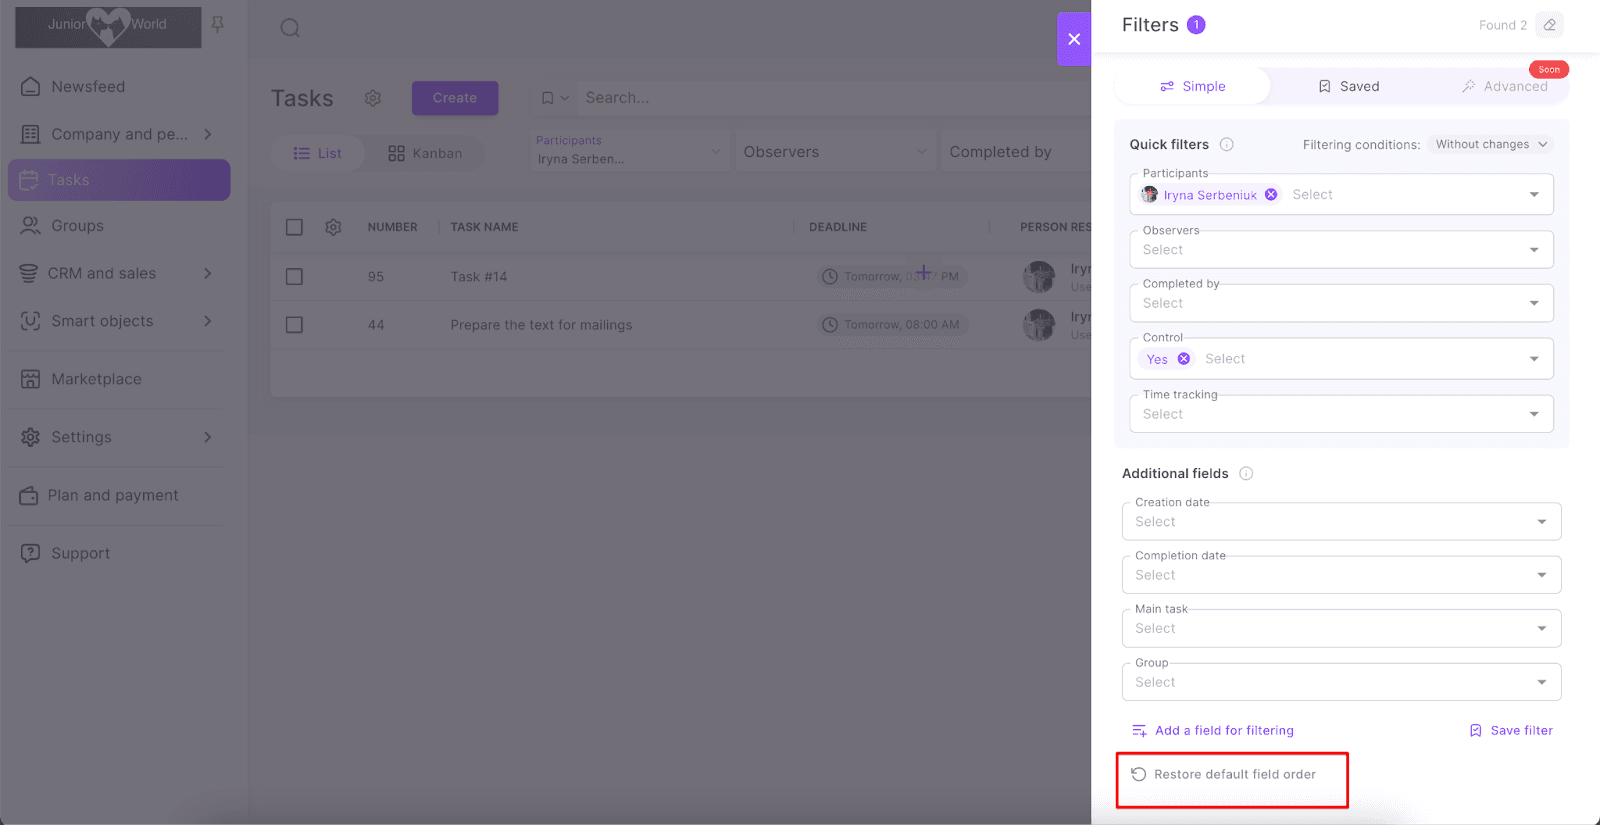This screenshot has height=825, width=1600.
Task: Check the box for Prepare the text for mailings
Action: point(294,325)
